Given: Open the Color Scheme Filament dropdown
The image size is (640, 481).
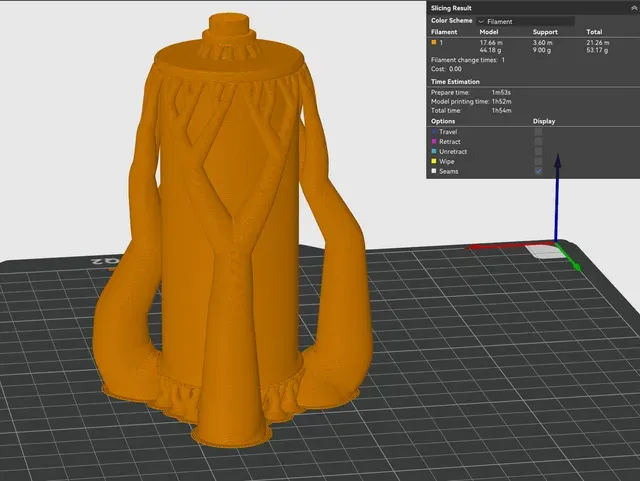Looking at the screenshot, I should (525, 21).
